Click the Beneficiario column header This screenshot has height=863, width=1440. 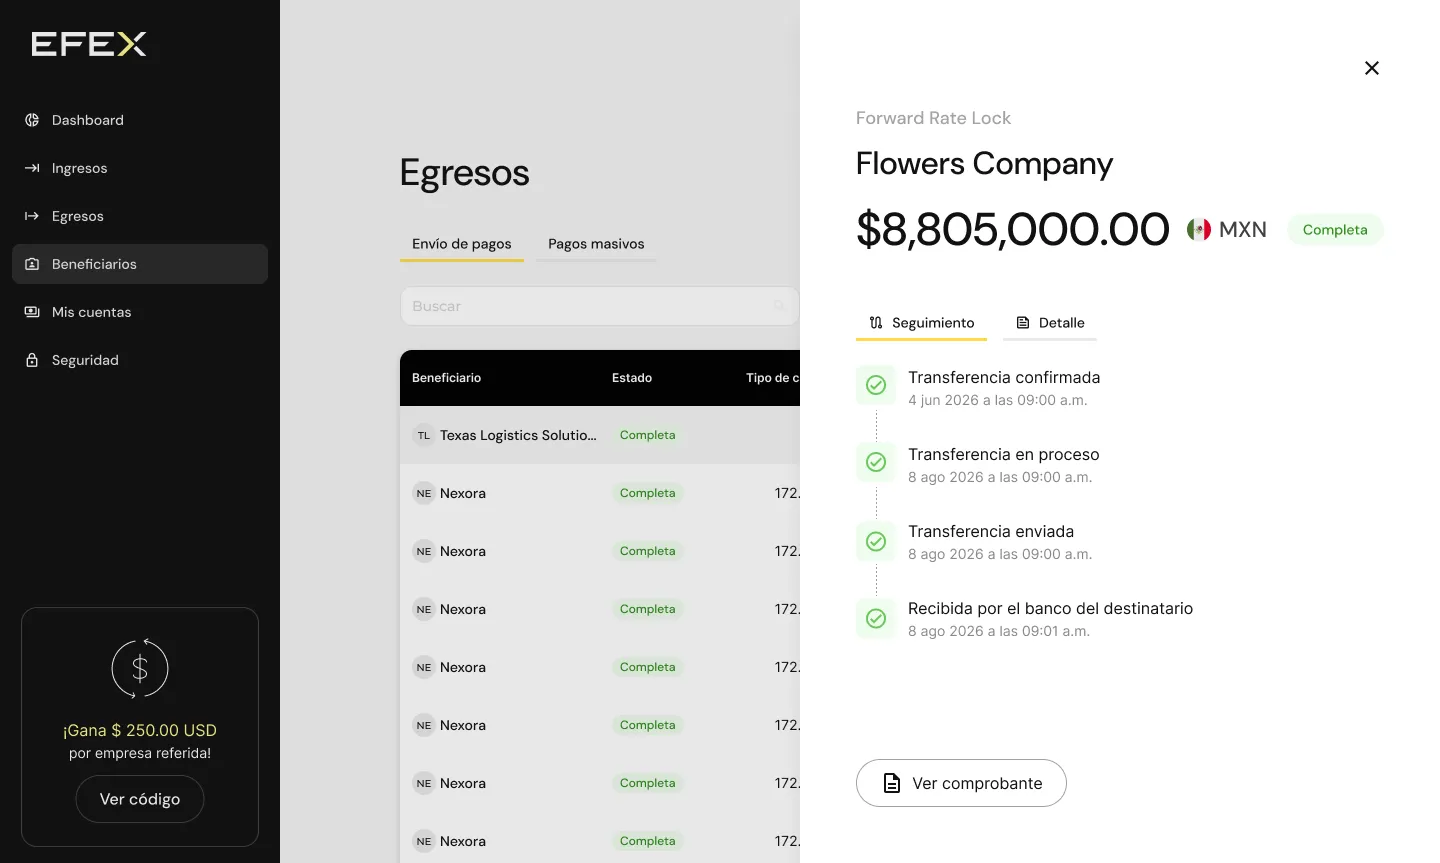pyautogui.click(x=447, y=378)
